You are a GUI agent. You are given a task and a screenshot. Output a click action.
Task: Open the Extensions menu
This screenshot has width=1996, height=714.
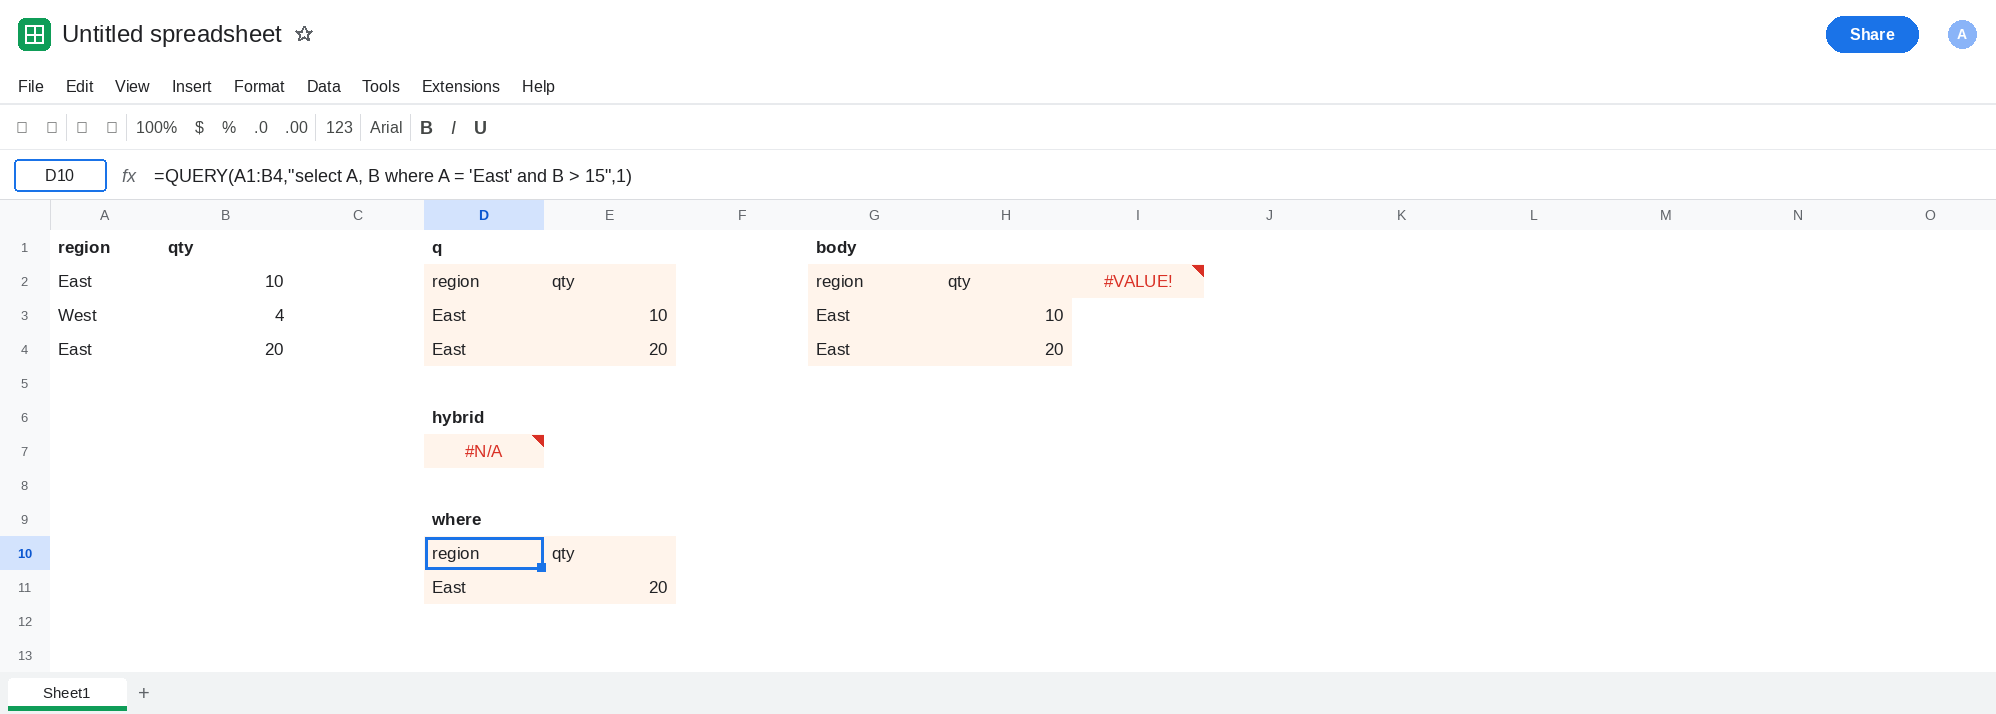[460, 87]
